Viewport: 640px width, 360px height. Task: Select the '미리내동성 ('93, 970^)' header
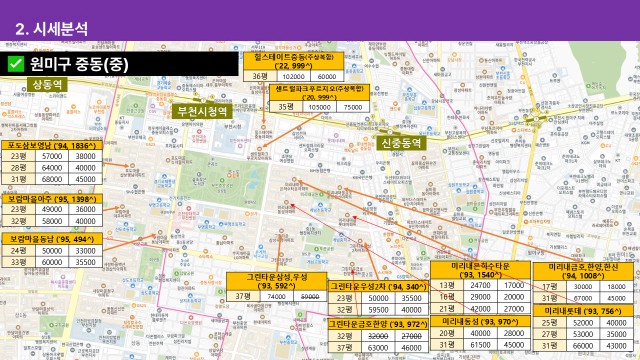pyautogui.click(x=480, y=322)
